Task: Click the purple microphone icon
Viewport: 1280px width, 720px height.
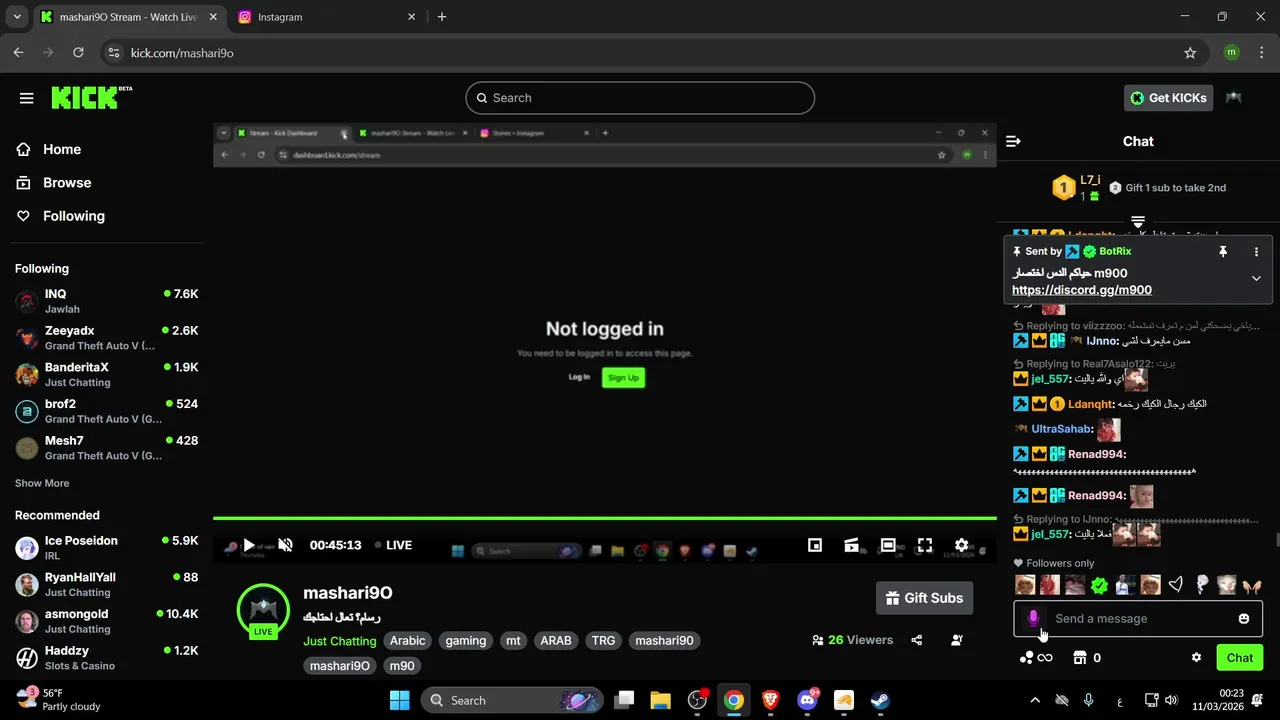Action: click(1033, 619)
